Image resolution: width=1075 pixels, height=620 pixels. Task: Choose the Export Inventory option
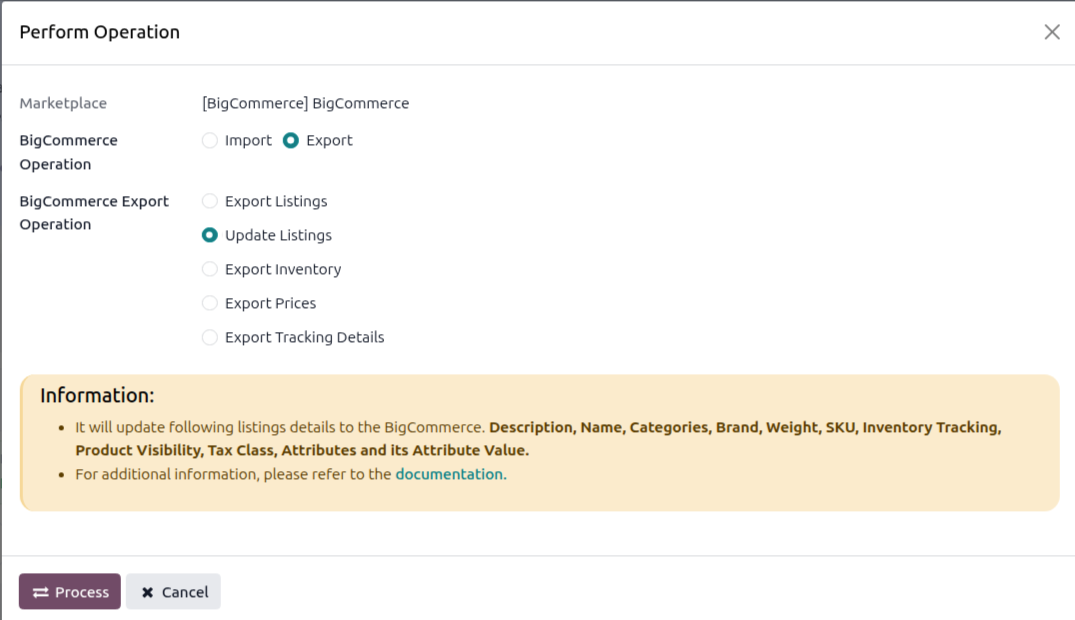(x=210, y=269)
